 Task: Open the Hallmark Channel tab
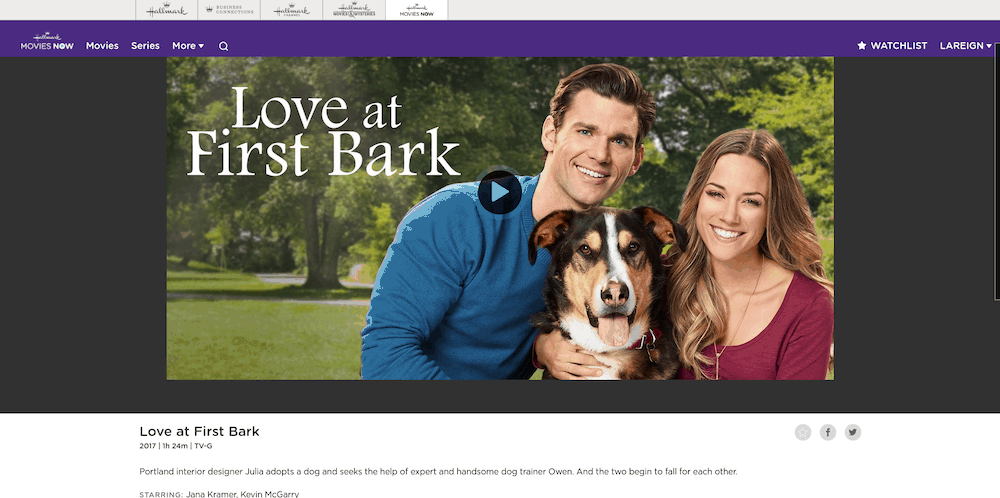point(291,10)
